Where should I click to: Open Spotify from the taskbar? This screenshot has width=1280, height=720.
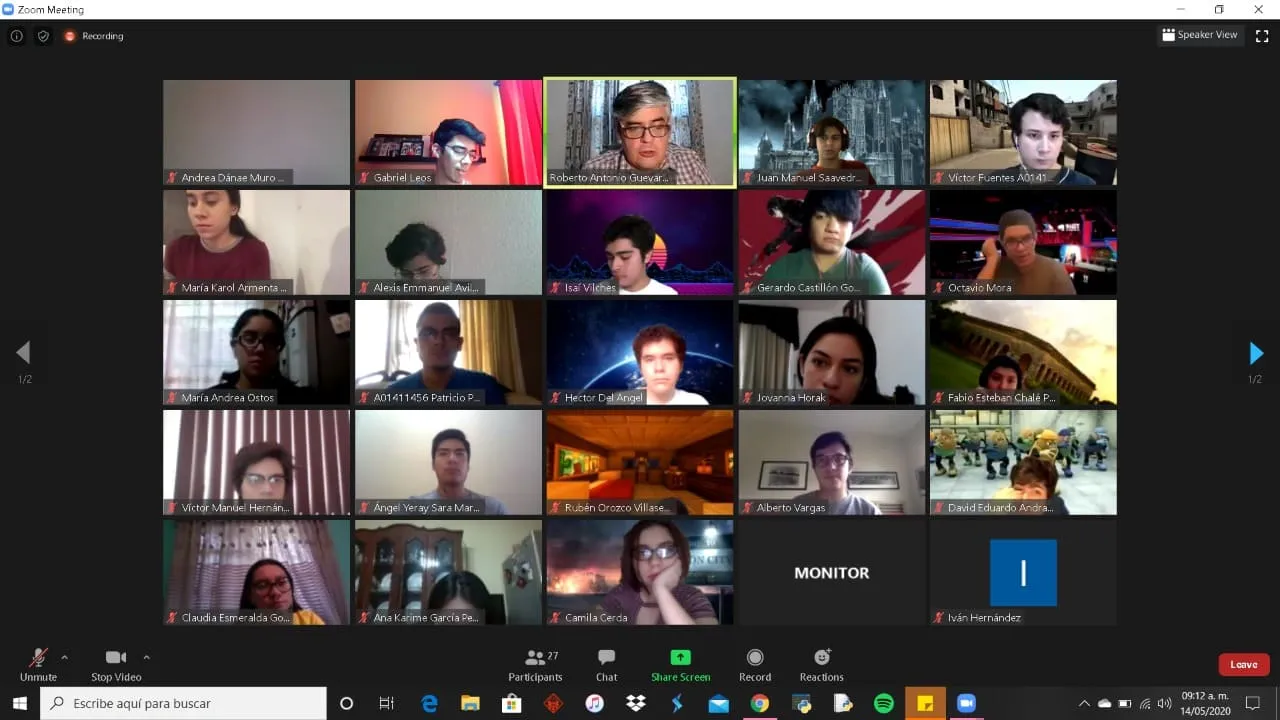click(884, 703)
